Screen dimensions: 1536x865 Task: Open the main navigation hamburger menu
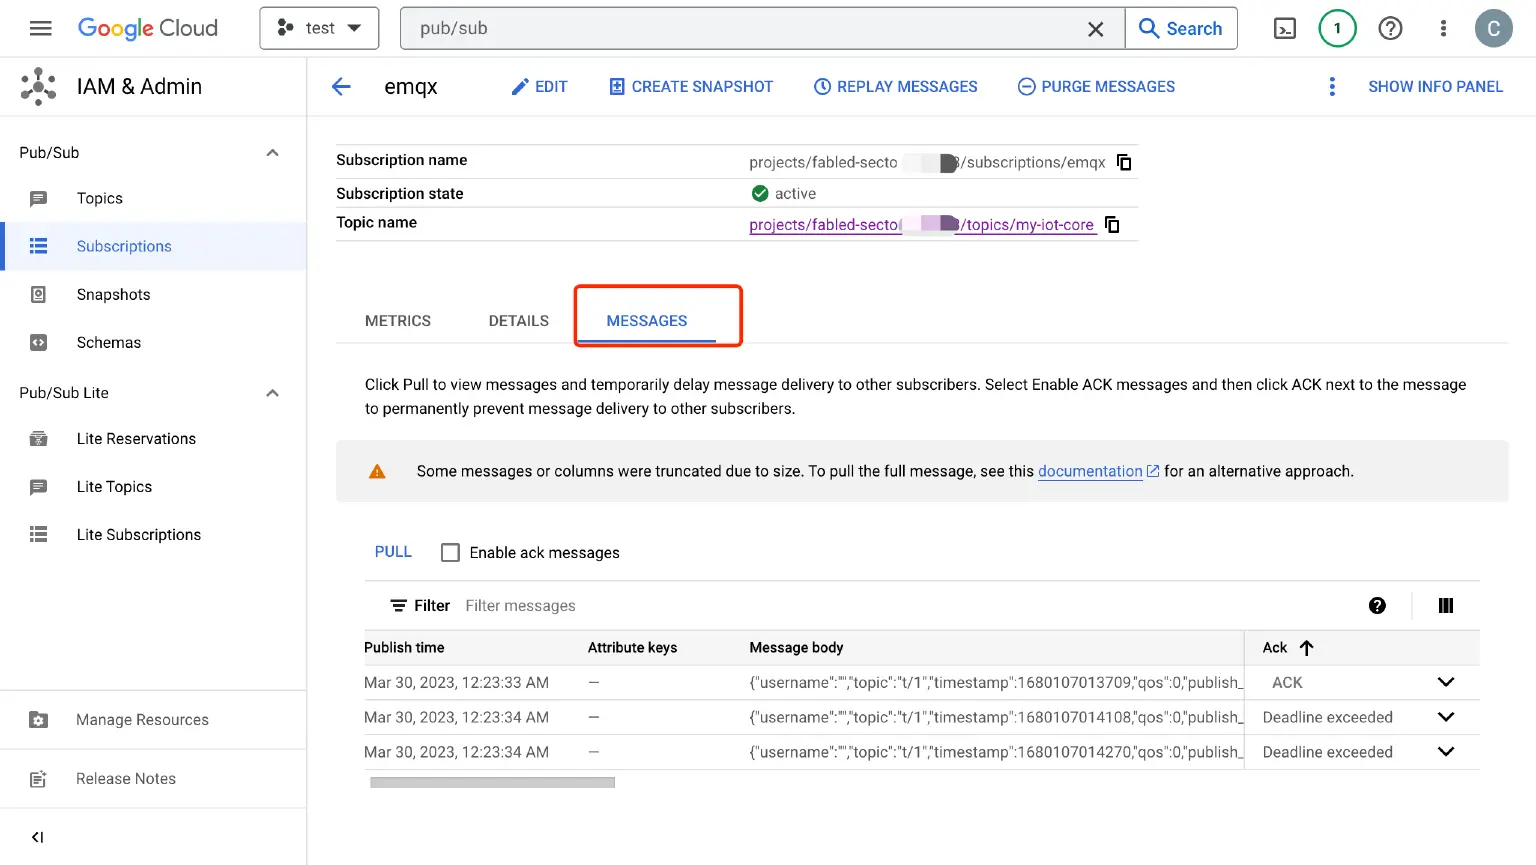[40, 28]
